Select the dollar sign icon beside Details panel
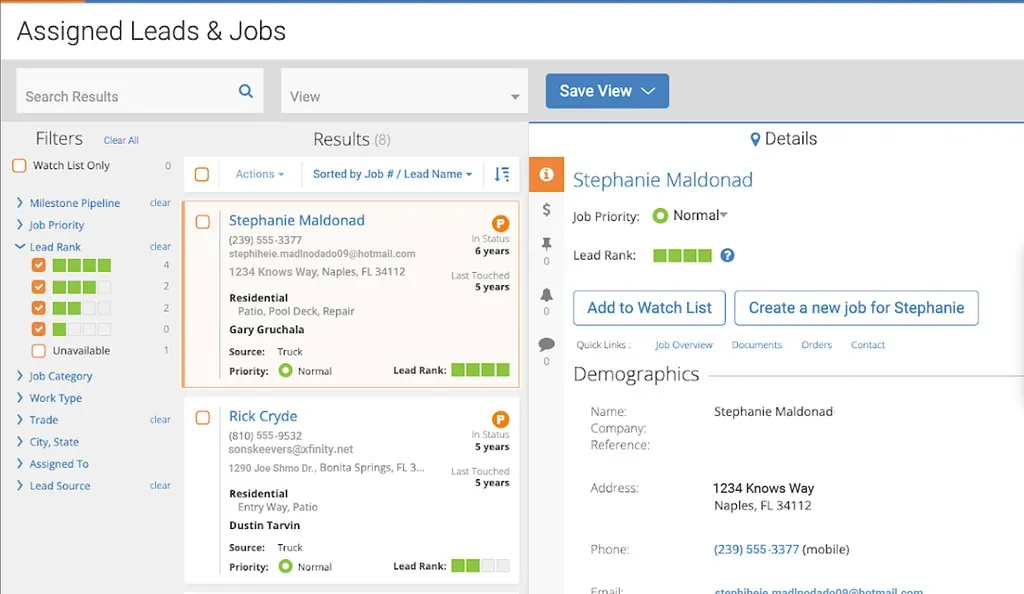Viewport: 1024px width, 594px height. [x=546, y=212]
